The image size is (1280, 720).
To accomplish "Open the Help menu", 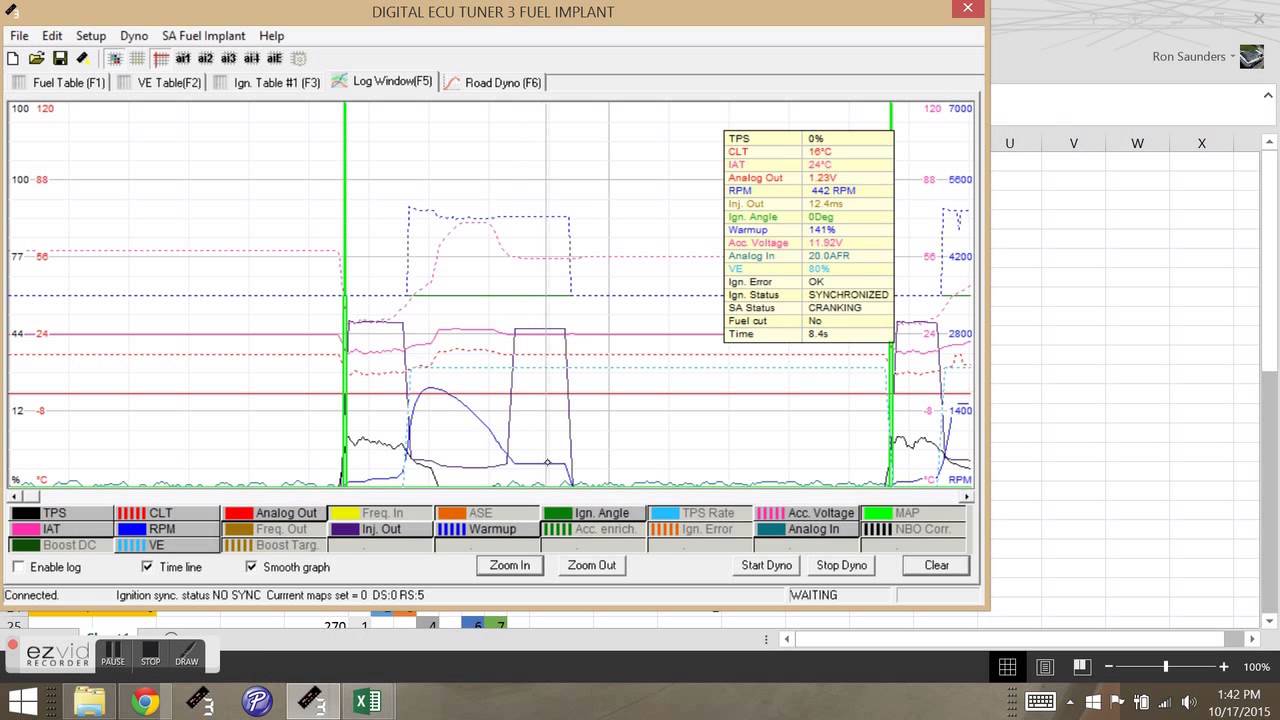I will tap(271, 35).
